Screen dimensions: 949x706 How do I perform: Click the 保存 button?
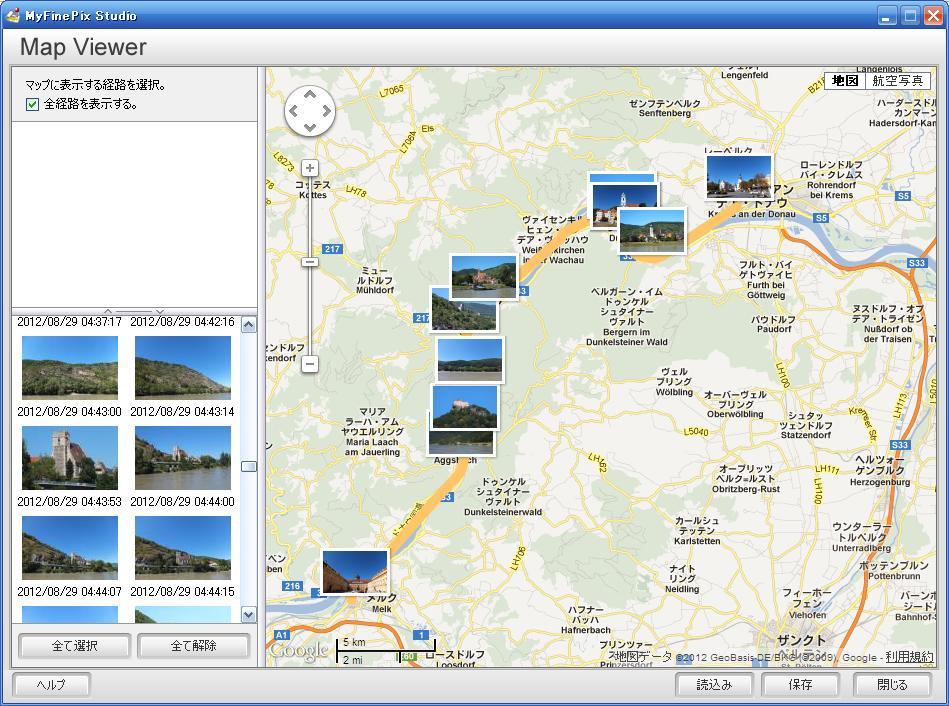click(800, 685)
